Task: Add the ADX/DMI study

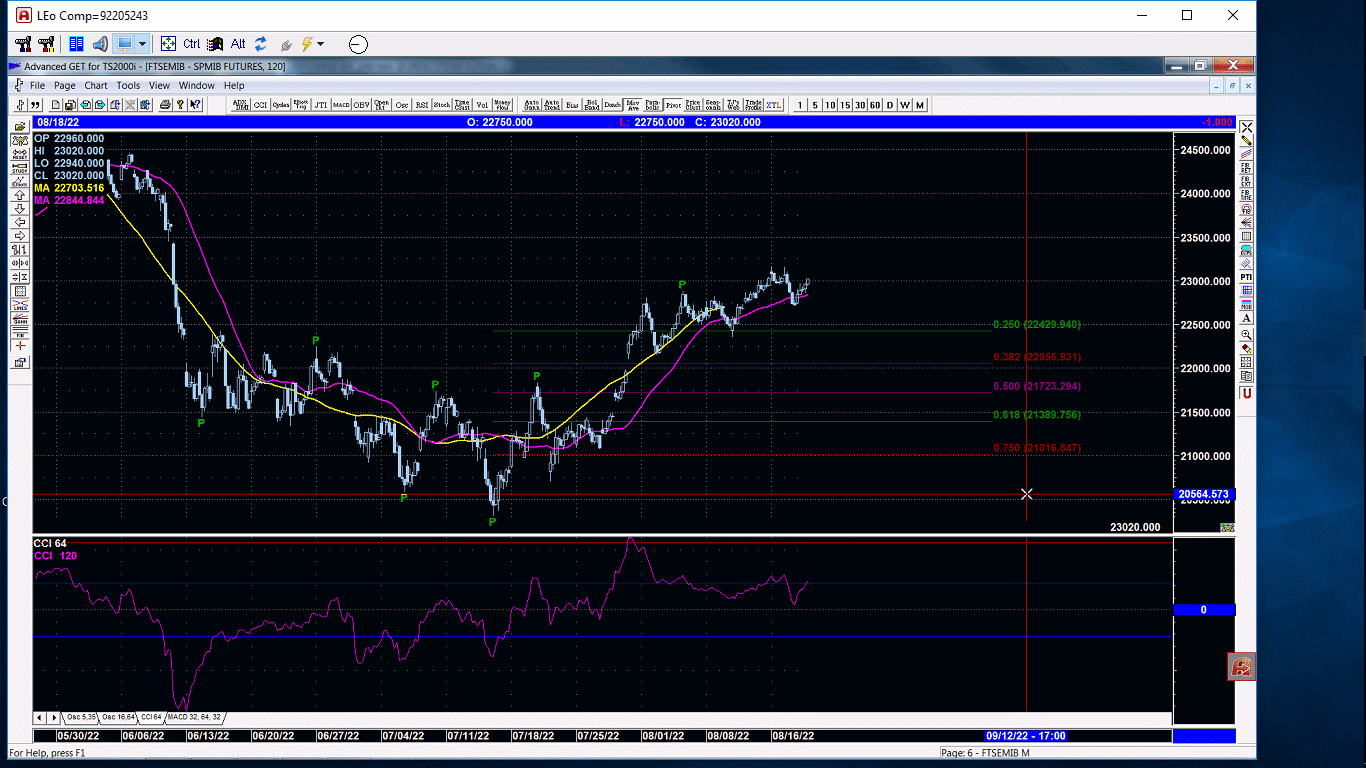Action: point(241,105)
